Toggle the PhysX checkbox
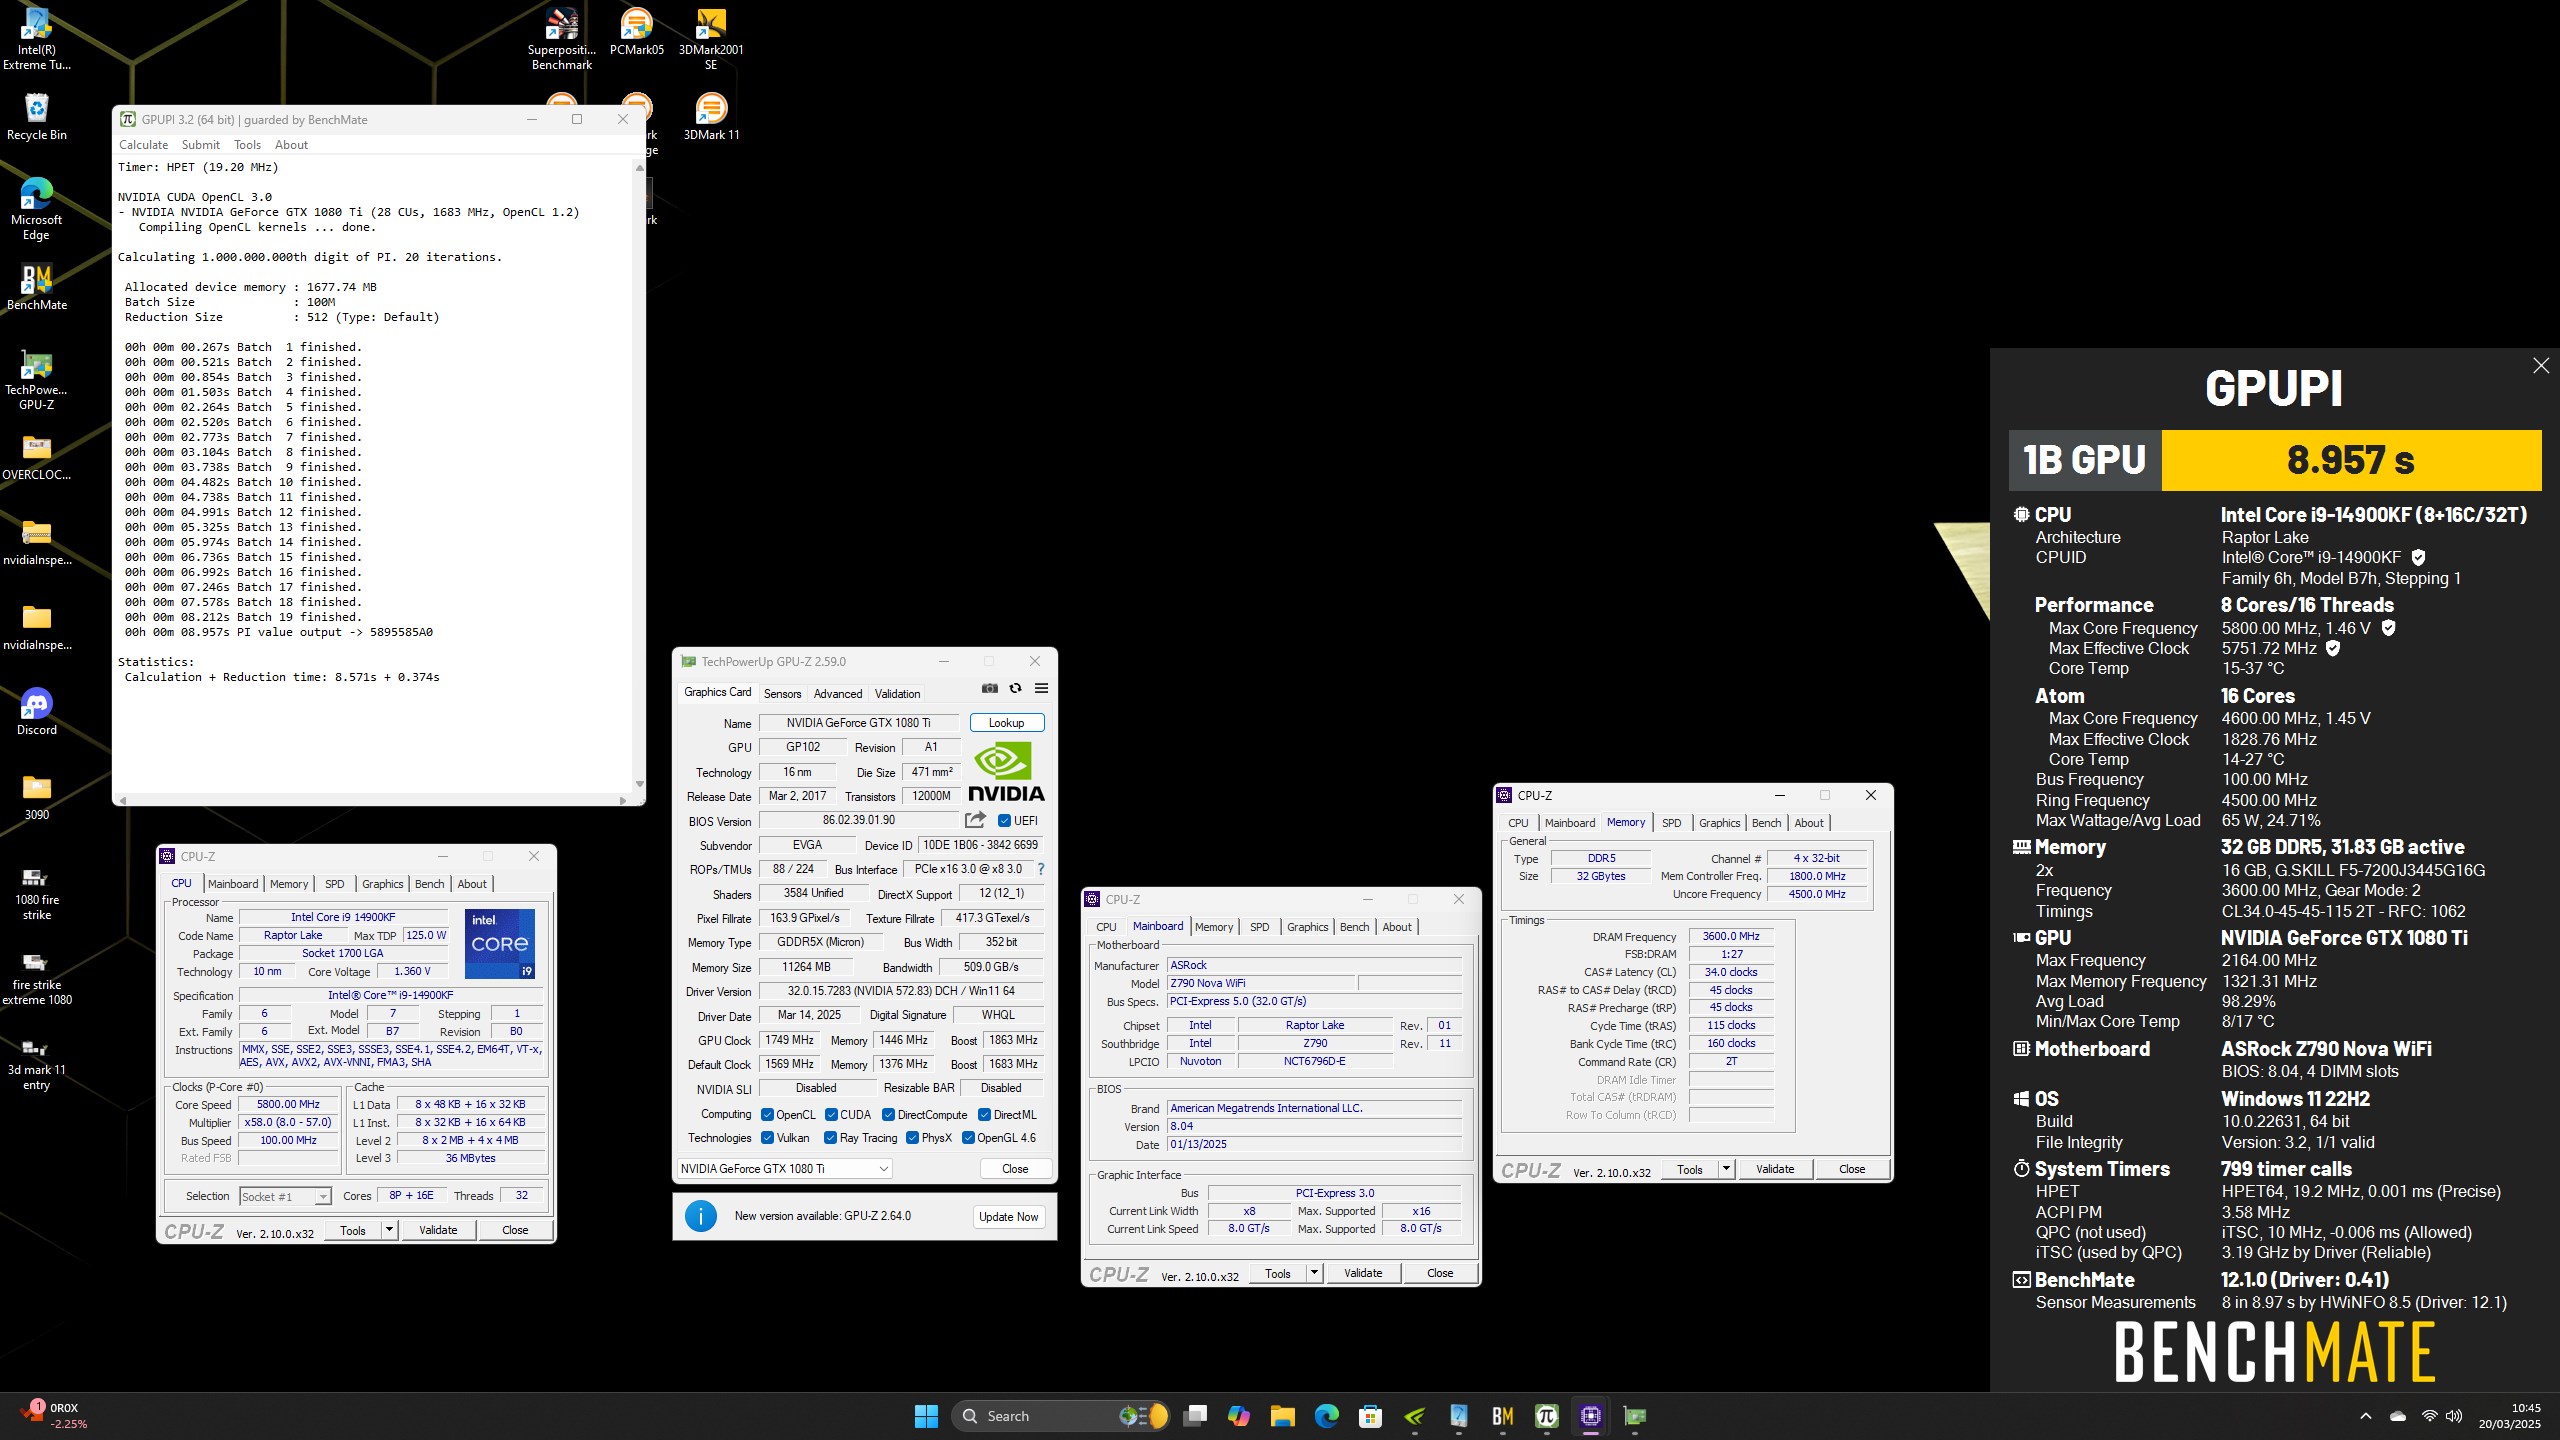2560x1440 pixels. (912, 1138)
